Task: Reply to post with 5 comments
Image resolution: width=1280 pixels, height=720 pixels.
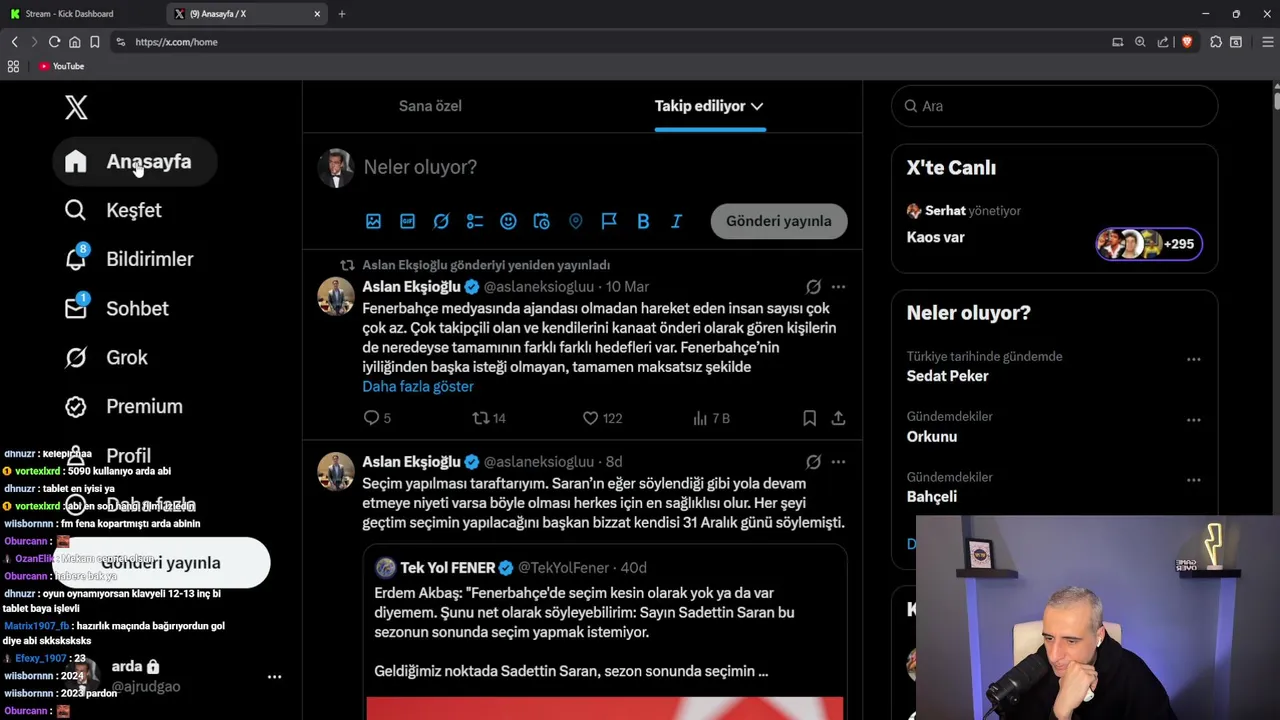Action: [377, 418]
